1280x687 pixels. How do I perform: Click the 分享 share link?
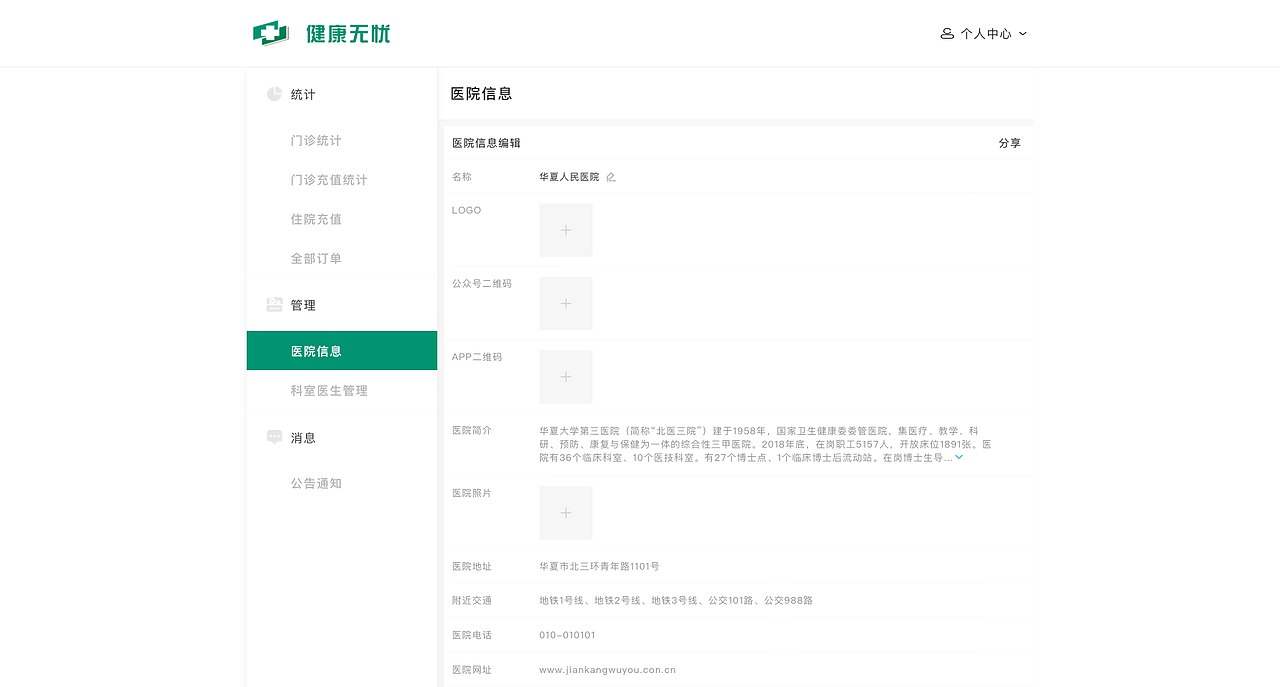tap(1010, 143)
